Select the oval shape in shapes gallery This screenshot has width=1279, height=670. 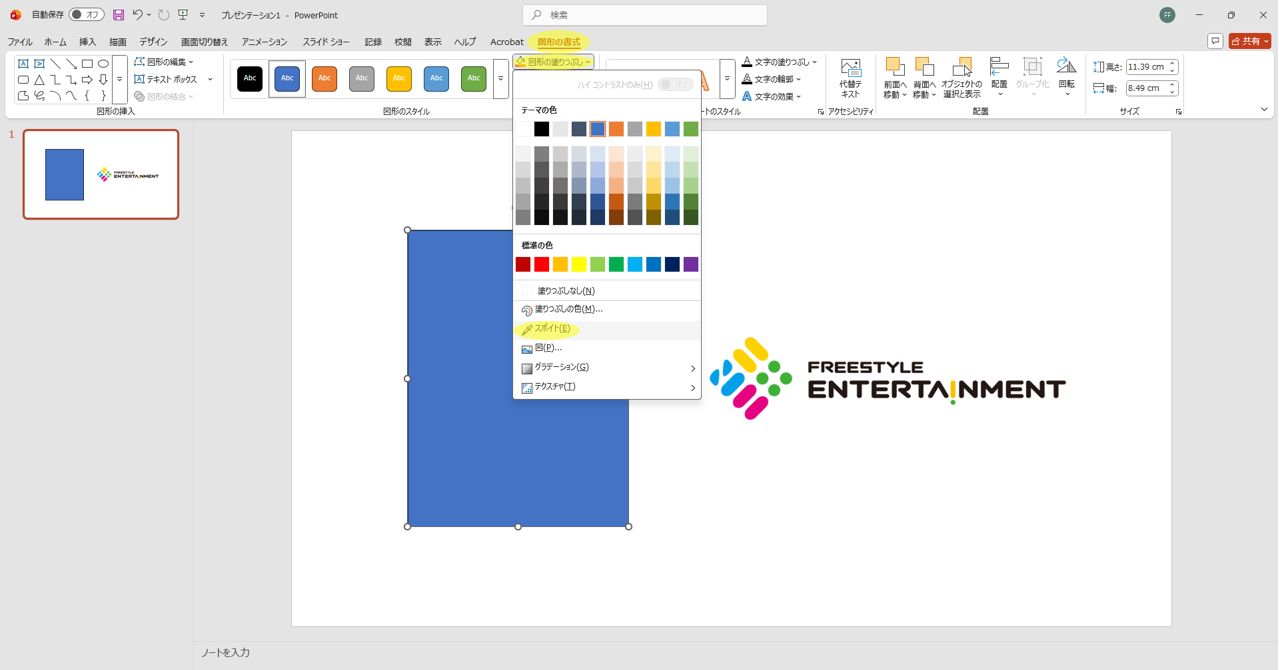tap(103, 63)
